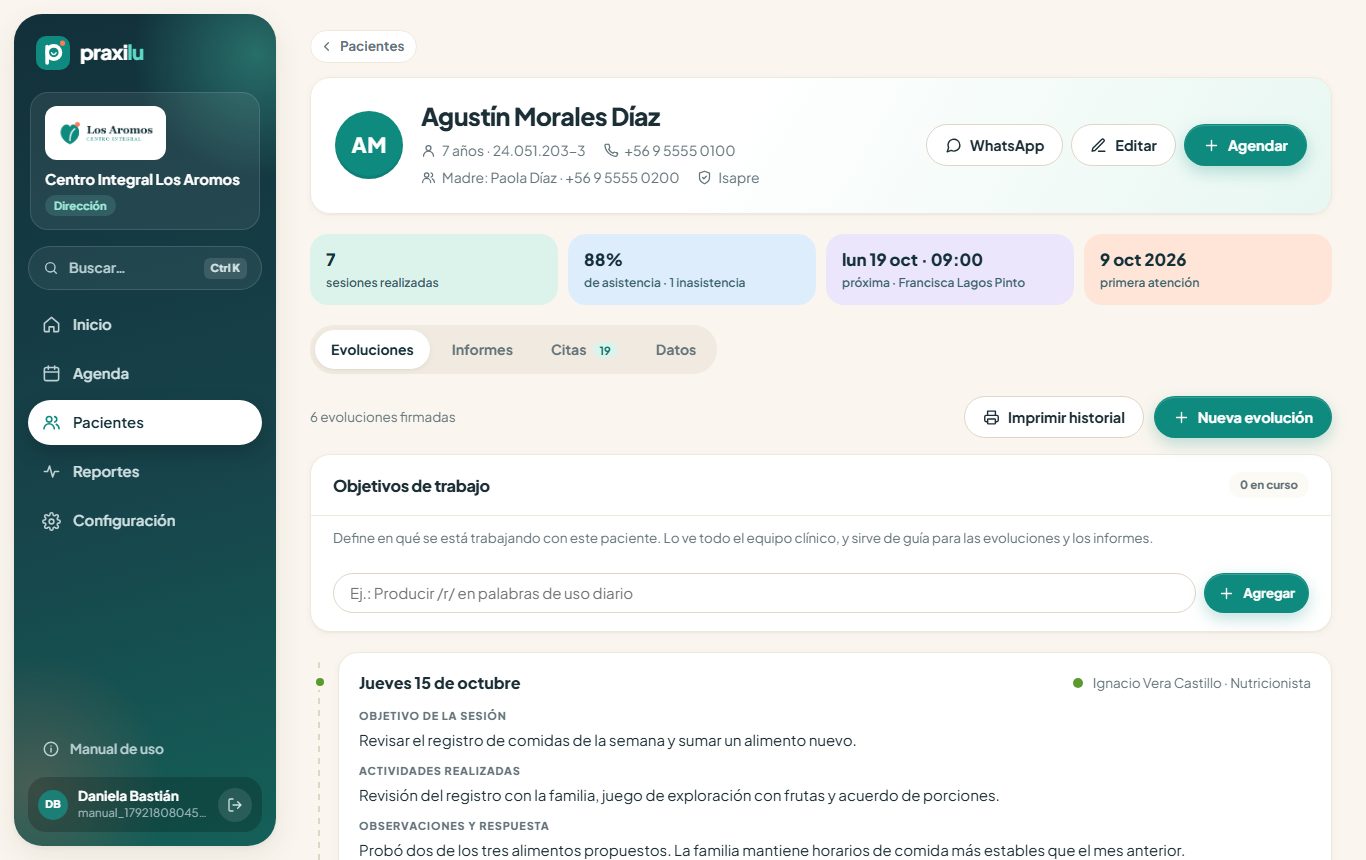Click Imprimir historial button
1366x860 pixels.
tap(1054, 418)
